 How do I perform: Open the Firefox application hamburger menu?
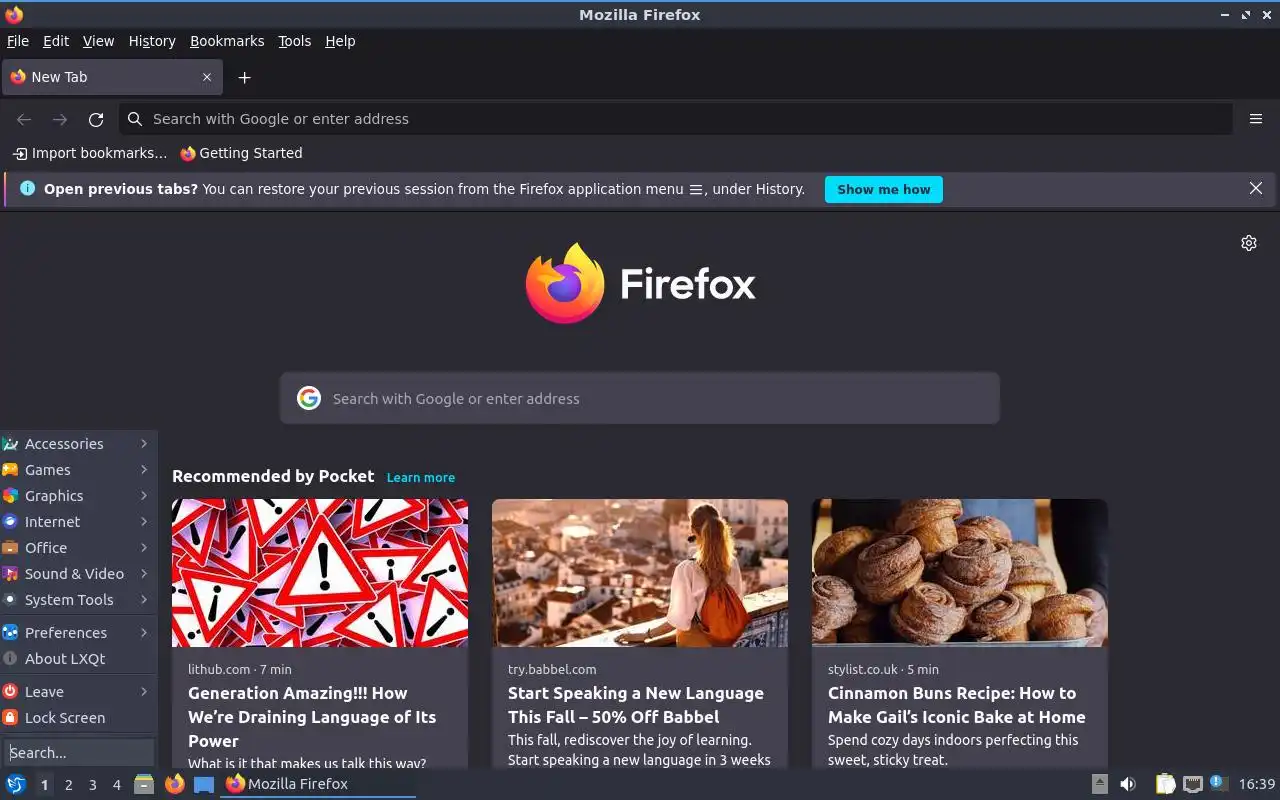[1256, 119]
